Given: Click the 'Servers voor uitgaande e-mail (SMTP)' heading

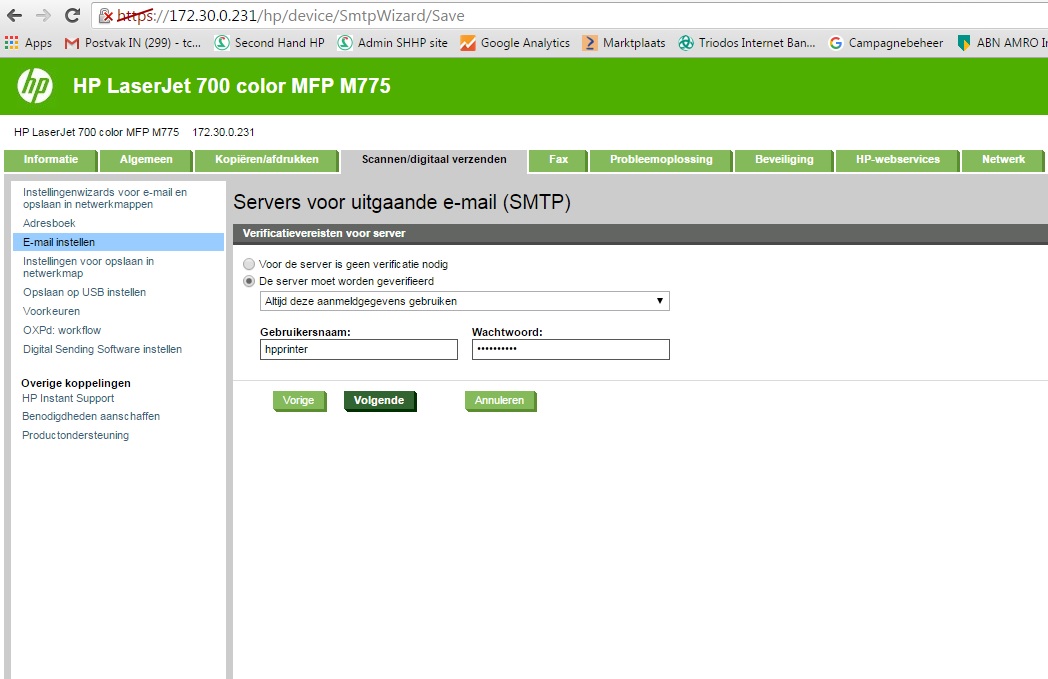Looking at the screenshot, I should (402, 202).
